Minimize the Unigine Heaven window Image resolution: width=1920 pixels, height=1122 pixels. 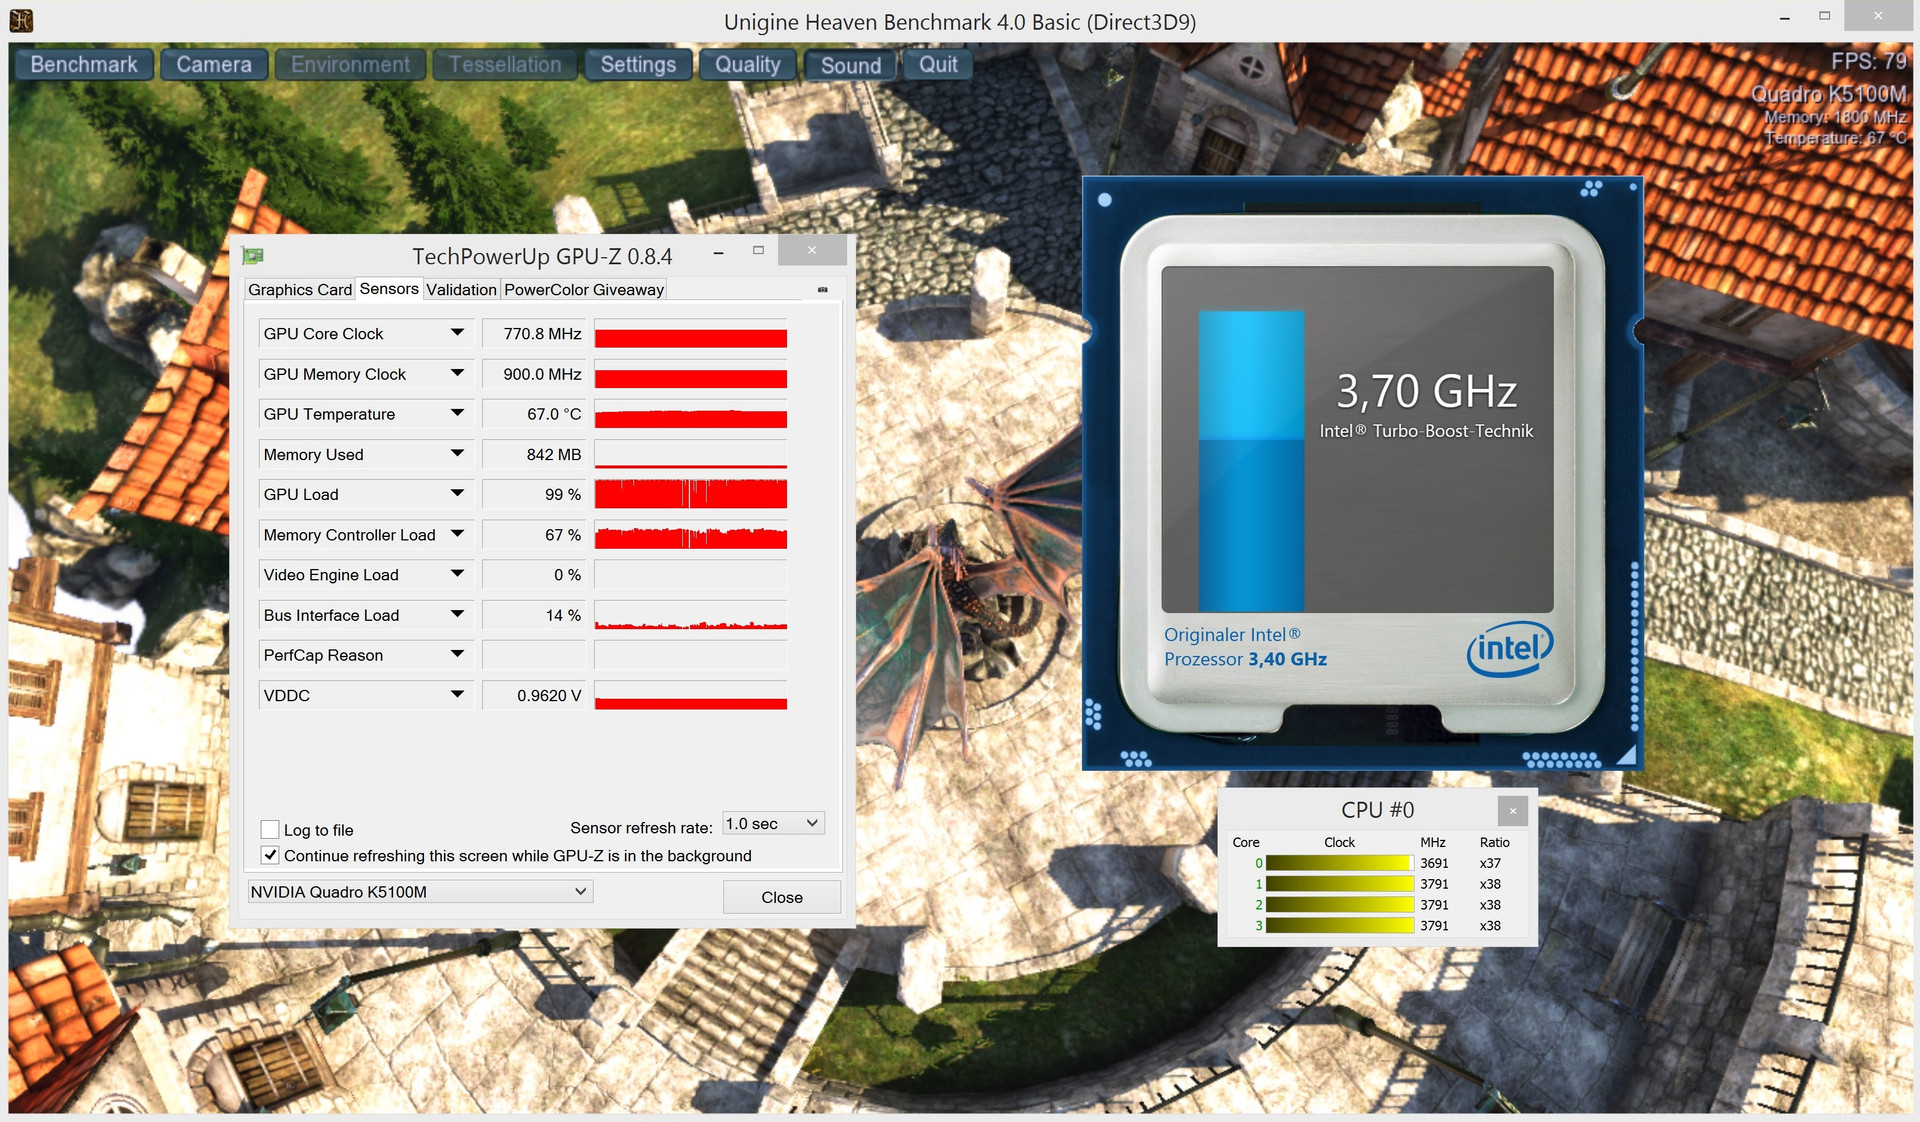coord(1785,18)
